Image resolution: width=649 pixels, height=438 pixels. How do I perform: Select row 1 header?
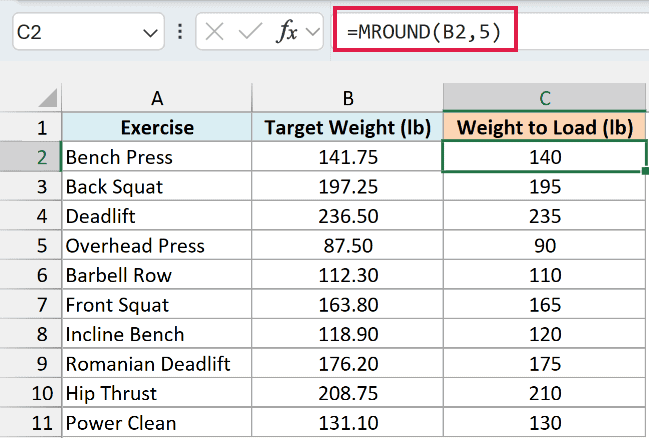click(31, 128)
